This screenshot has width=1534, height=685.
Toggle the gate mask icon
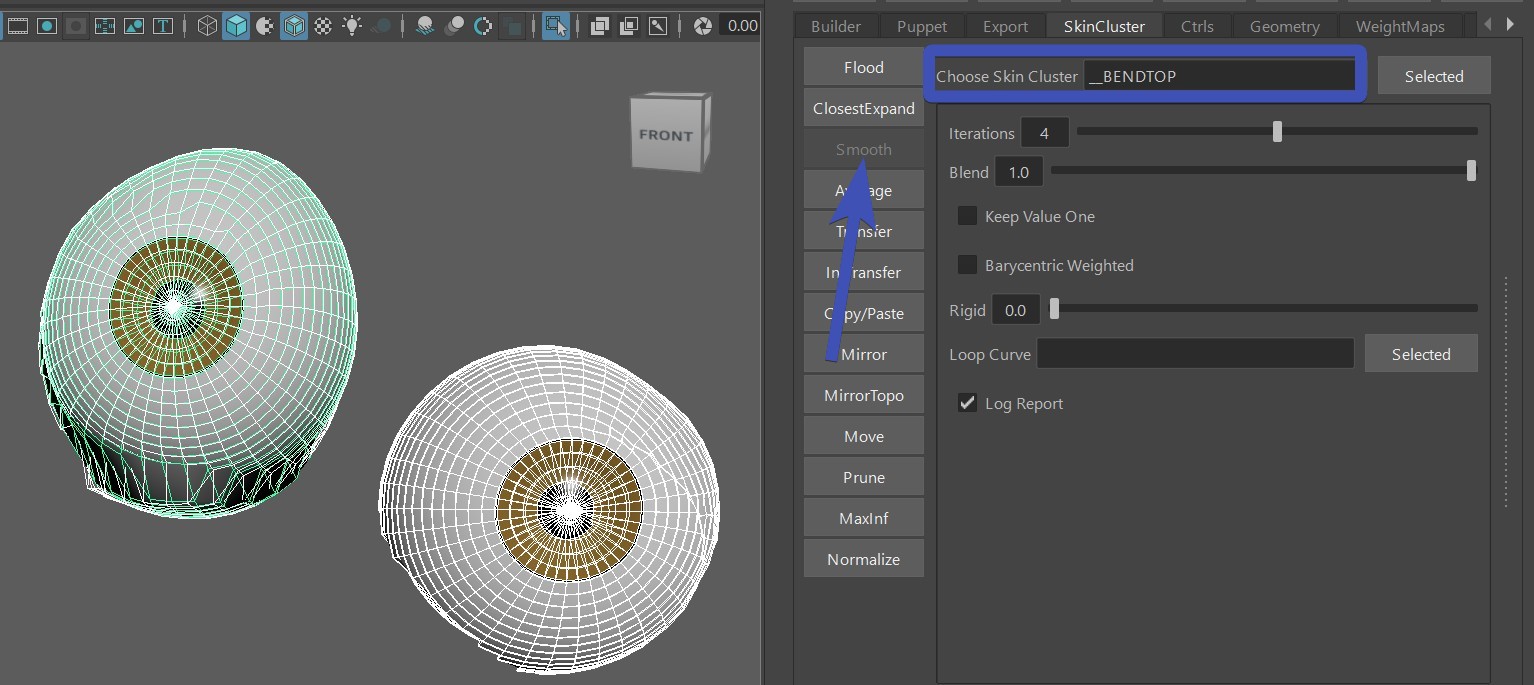[x=75, y=26]
